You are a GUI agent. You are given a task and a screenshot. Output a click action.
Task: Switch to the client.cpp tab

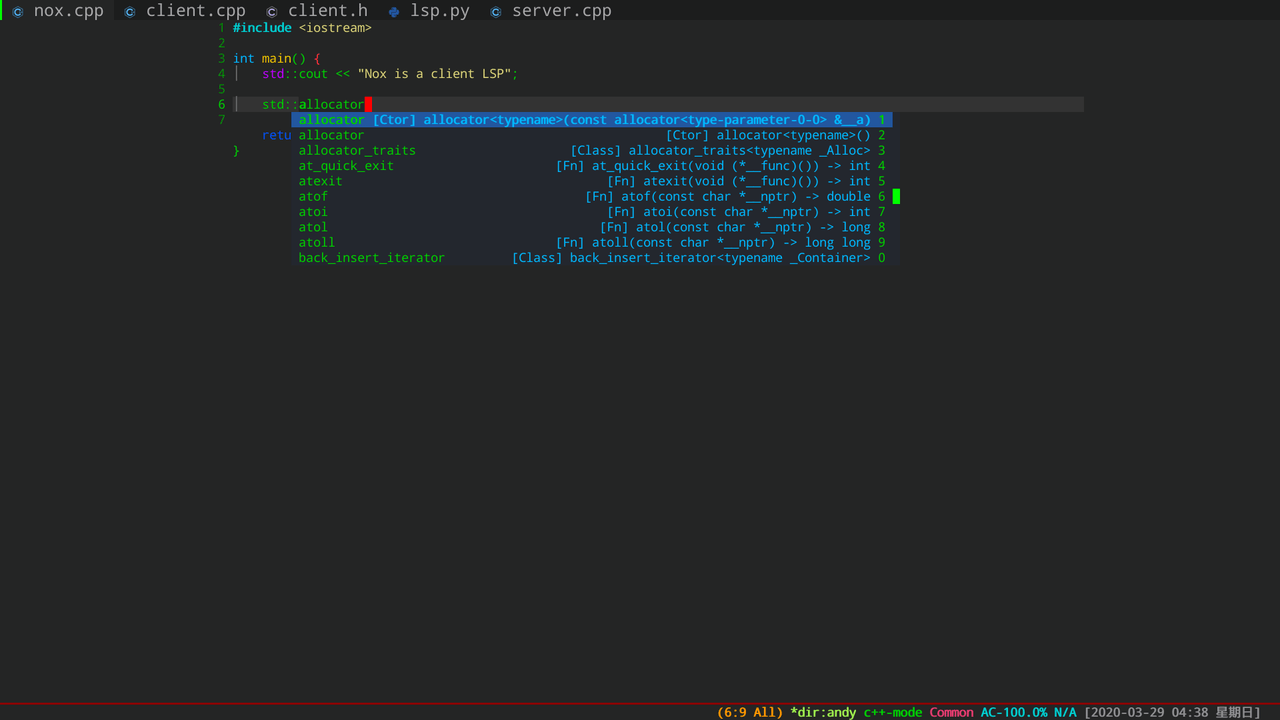[x=195, y=11]
